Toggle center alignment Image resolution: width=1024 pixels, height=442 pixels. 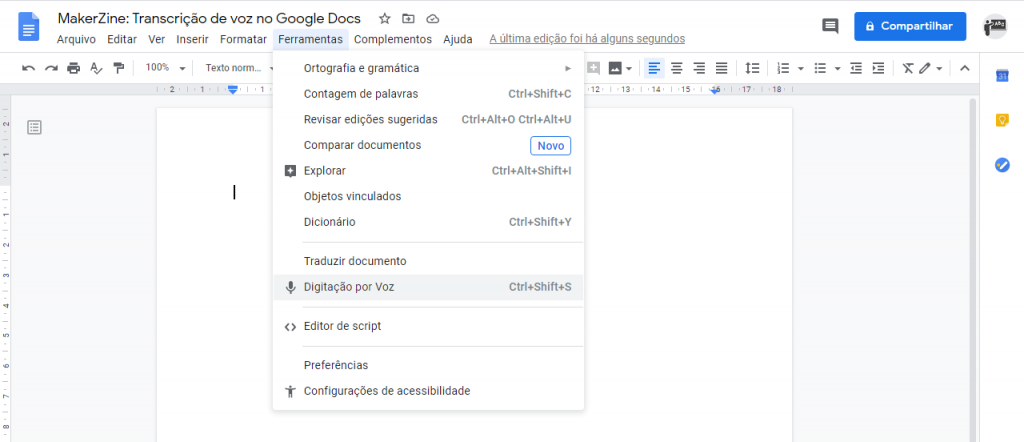(677, 68)
